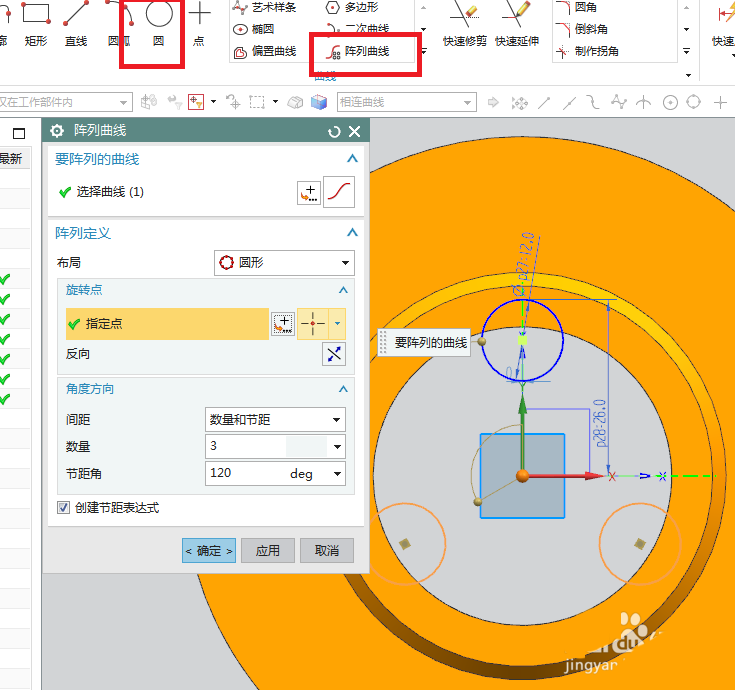Click the orange origin point of coordinate triad

pyautogui.click(x=522, y=476)
